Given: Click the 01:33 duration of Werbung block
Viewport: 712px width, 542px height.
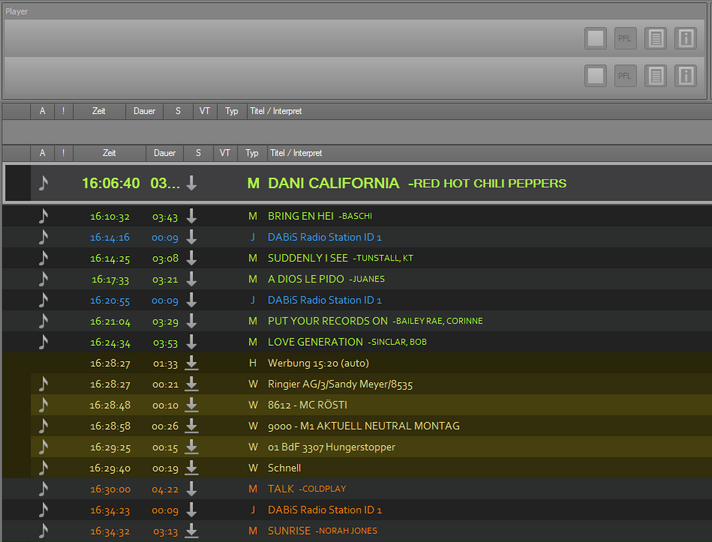Looking at the screenshot, I should pos(165,363).
